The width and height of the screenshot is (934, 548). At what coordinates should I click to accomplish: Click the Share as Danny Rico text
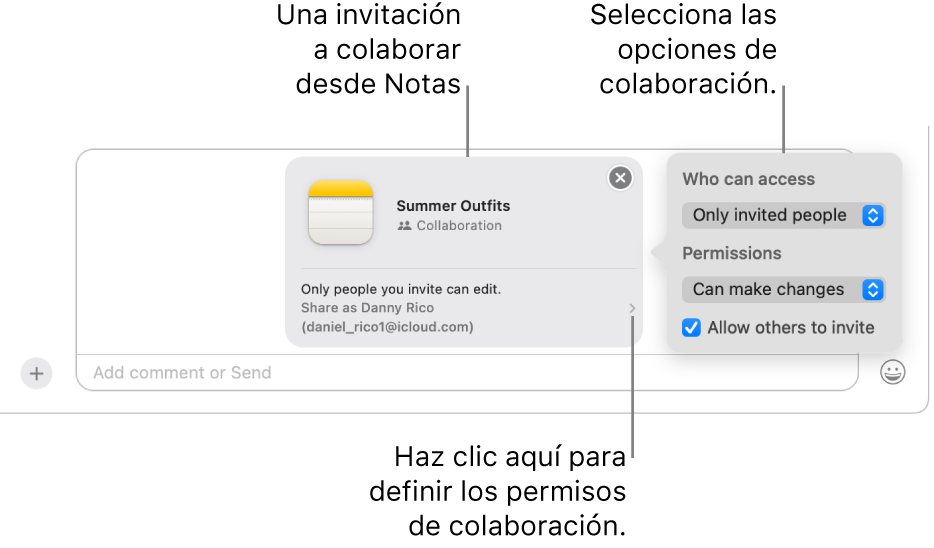[x=367, y=308]
